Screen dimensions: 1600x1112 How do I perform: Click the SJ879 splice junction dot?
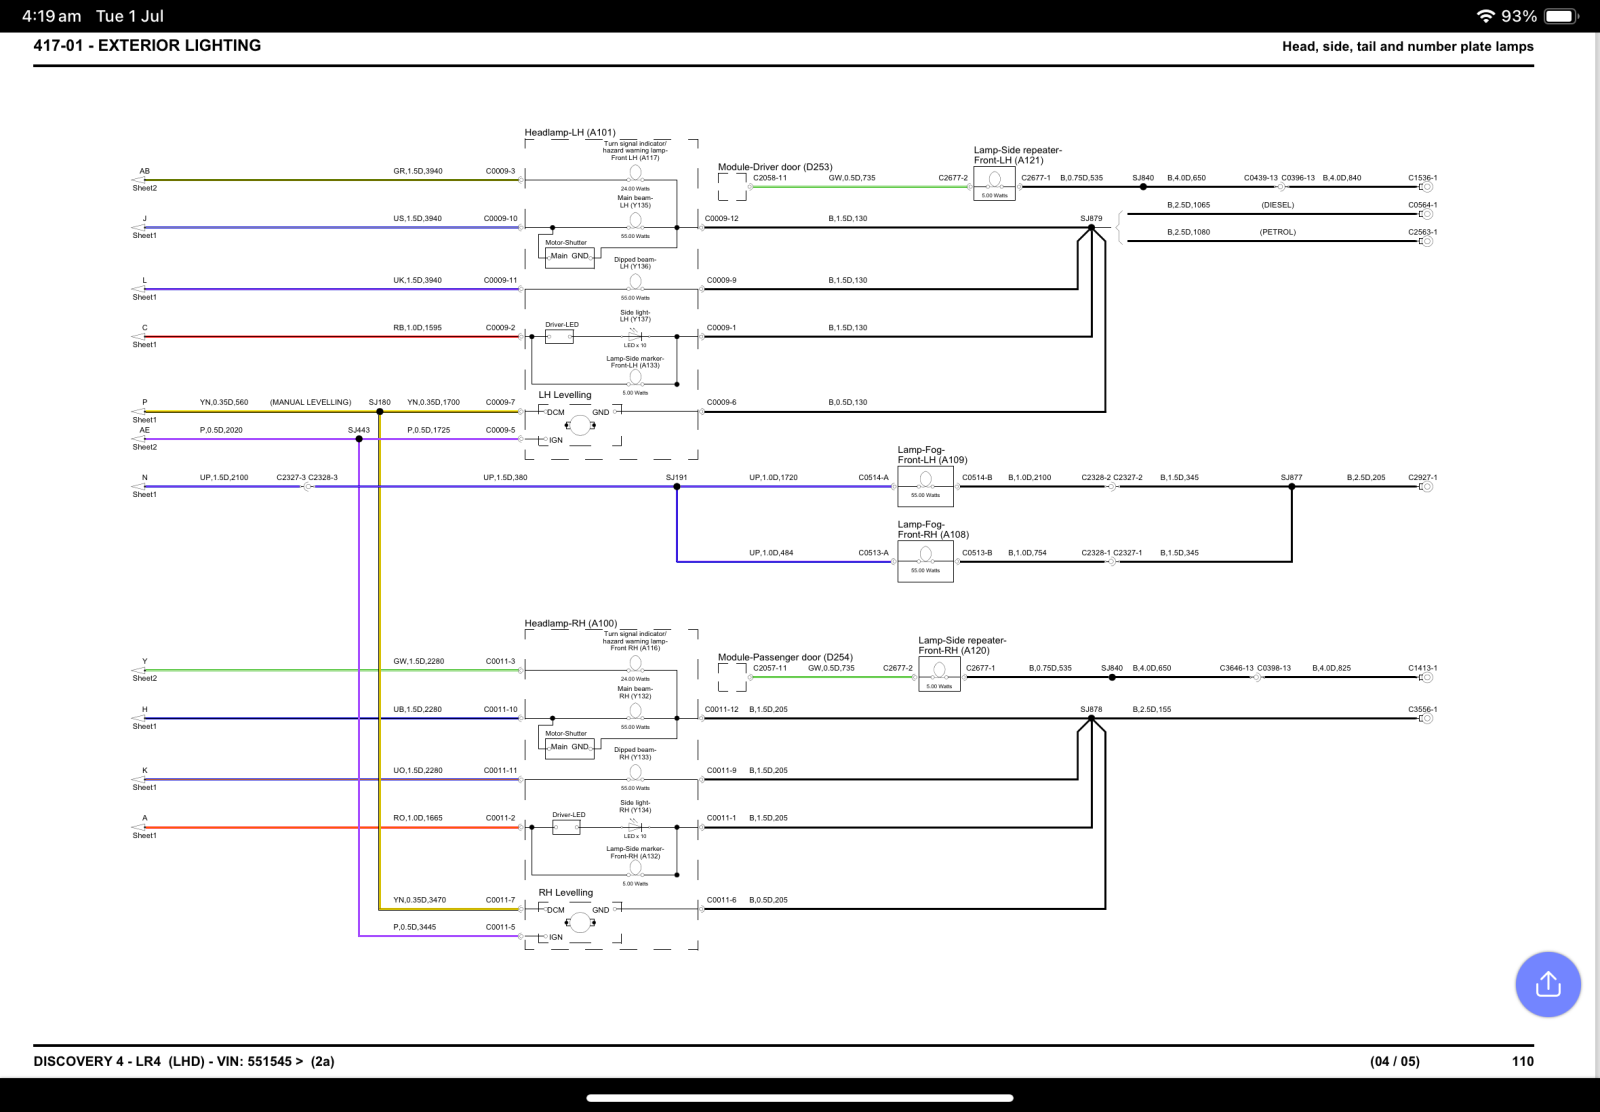[1091, 227]
